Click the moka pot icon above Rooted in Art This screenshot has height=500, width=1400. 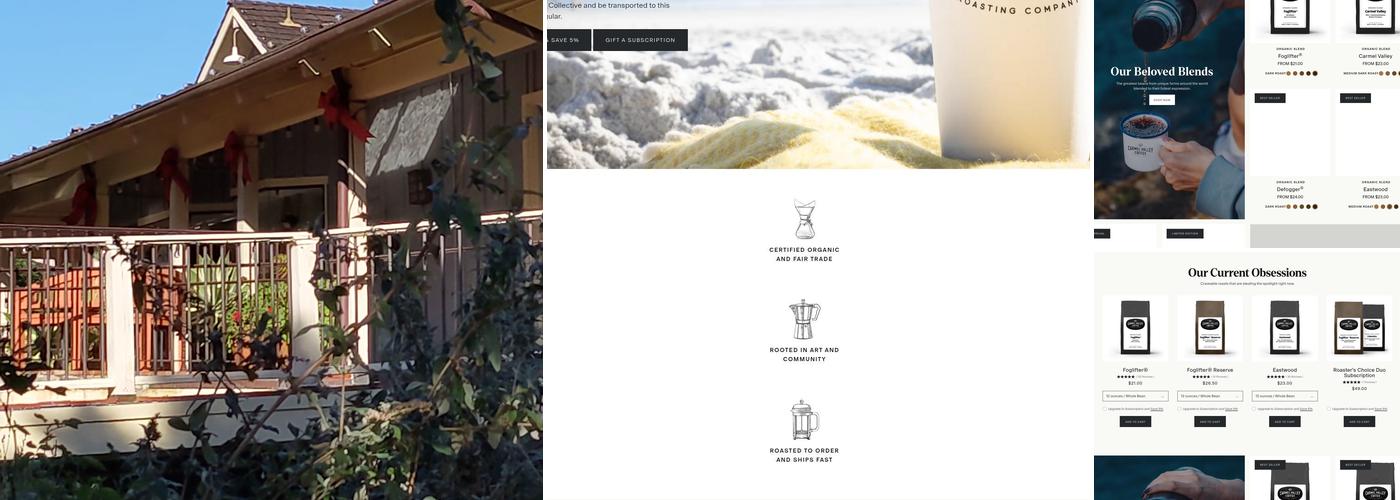coord(804,320)
